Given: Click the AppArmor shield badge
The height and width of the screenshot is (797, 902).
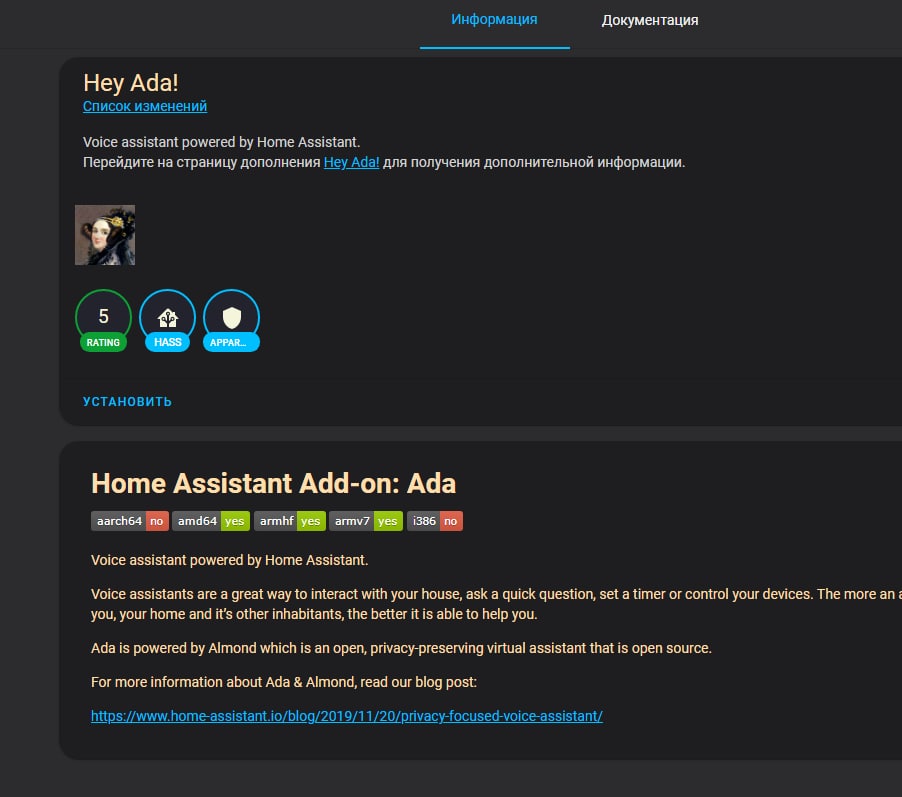Looking at the screenshot, I should point(231,320).
